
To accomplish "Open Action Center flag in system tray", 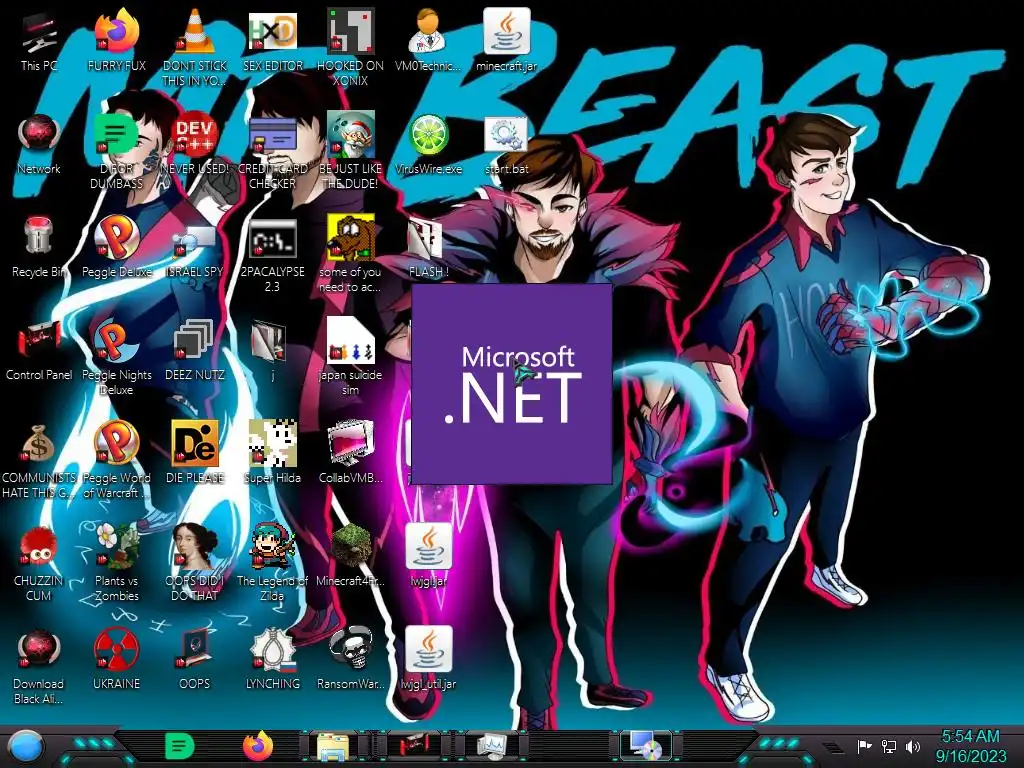I will [x=864, y=746].
